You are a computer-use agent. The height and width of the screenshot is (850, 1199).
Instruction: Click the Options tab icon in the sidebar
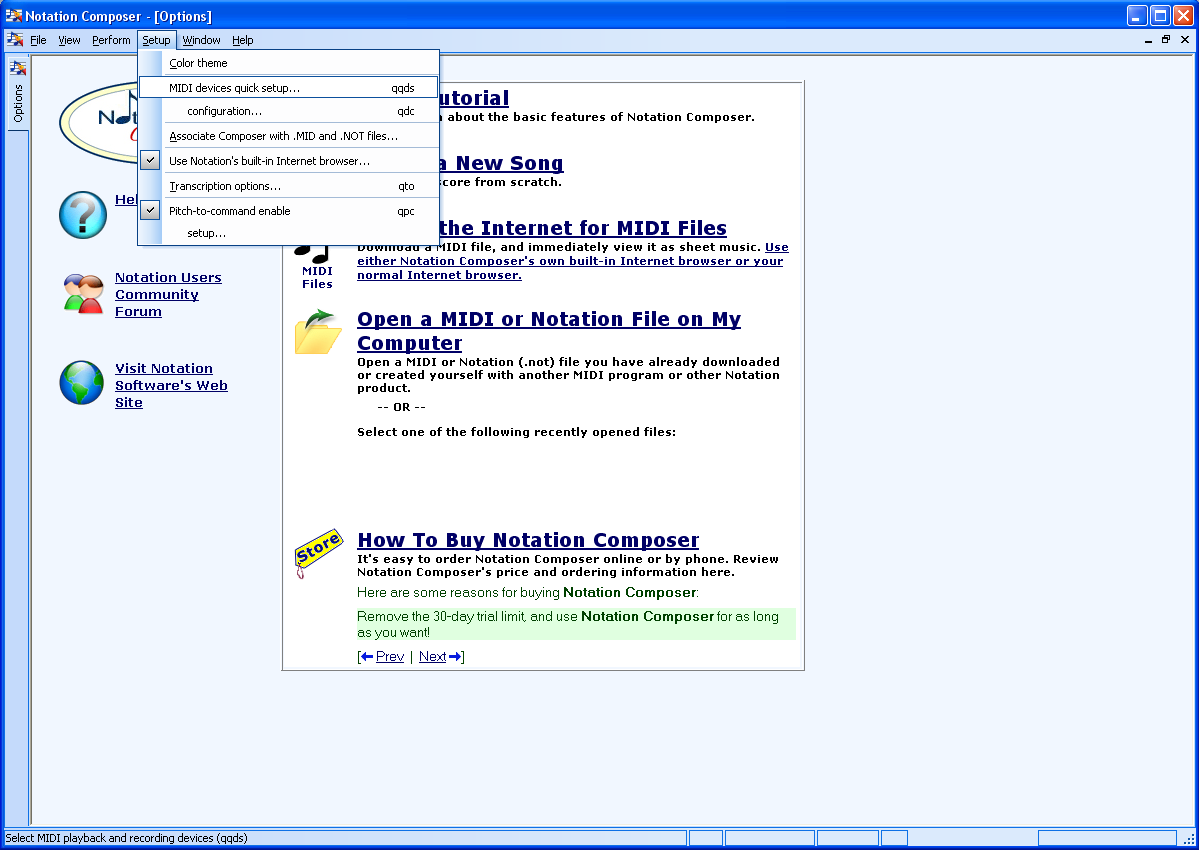click(x=18, y=68)
